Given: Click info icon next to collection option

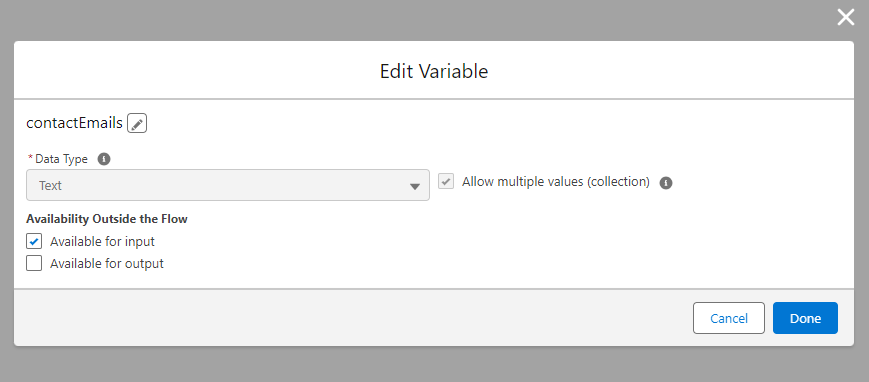Looking at the screenshot, I should pyautogui.click(x=666, y=183).
